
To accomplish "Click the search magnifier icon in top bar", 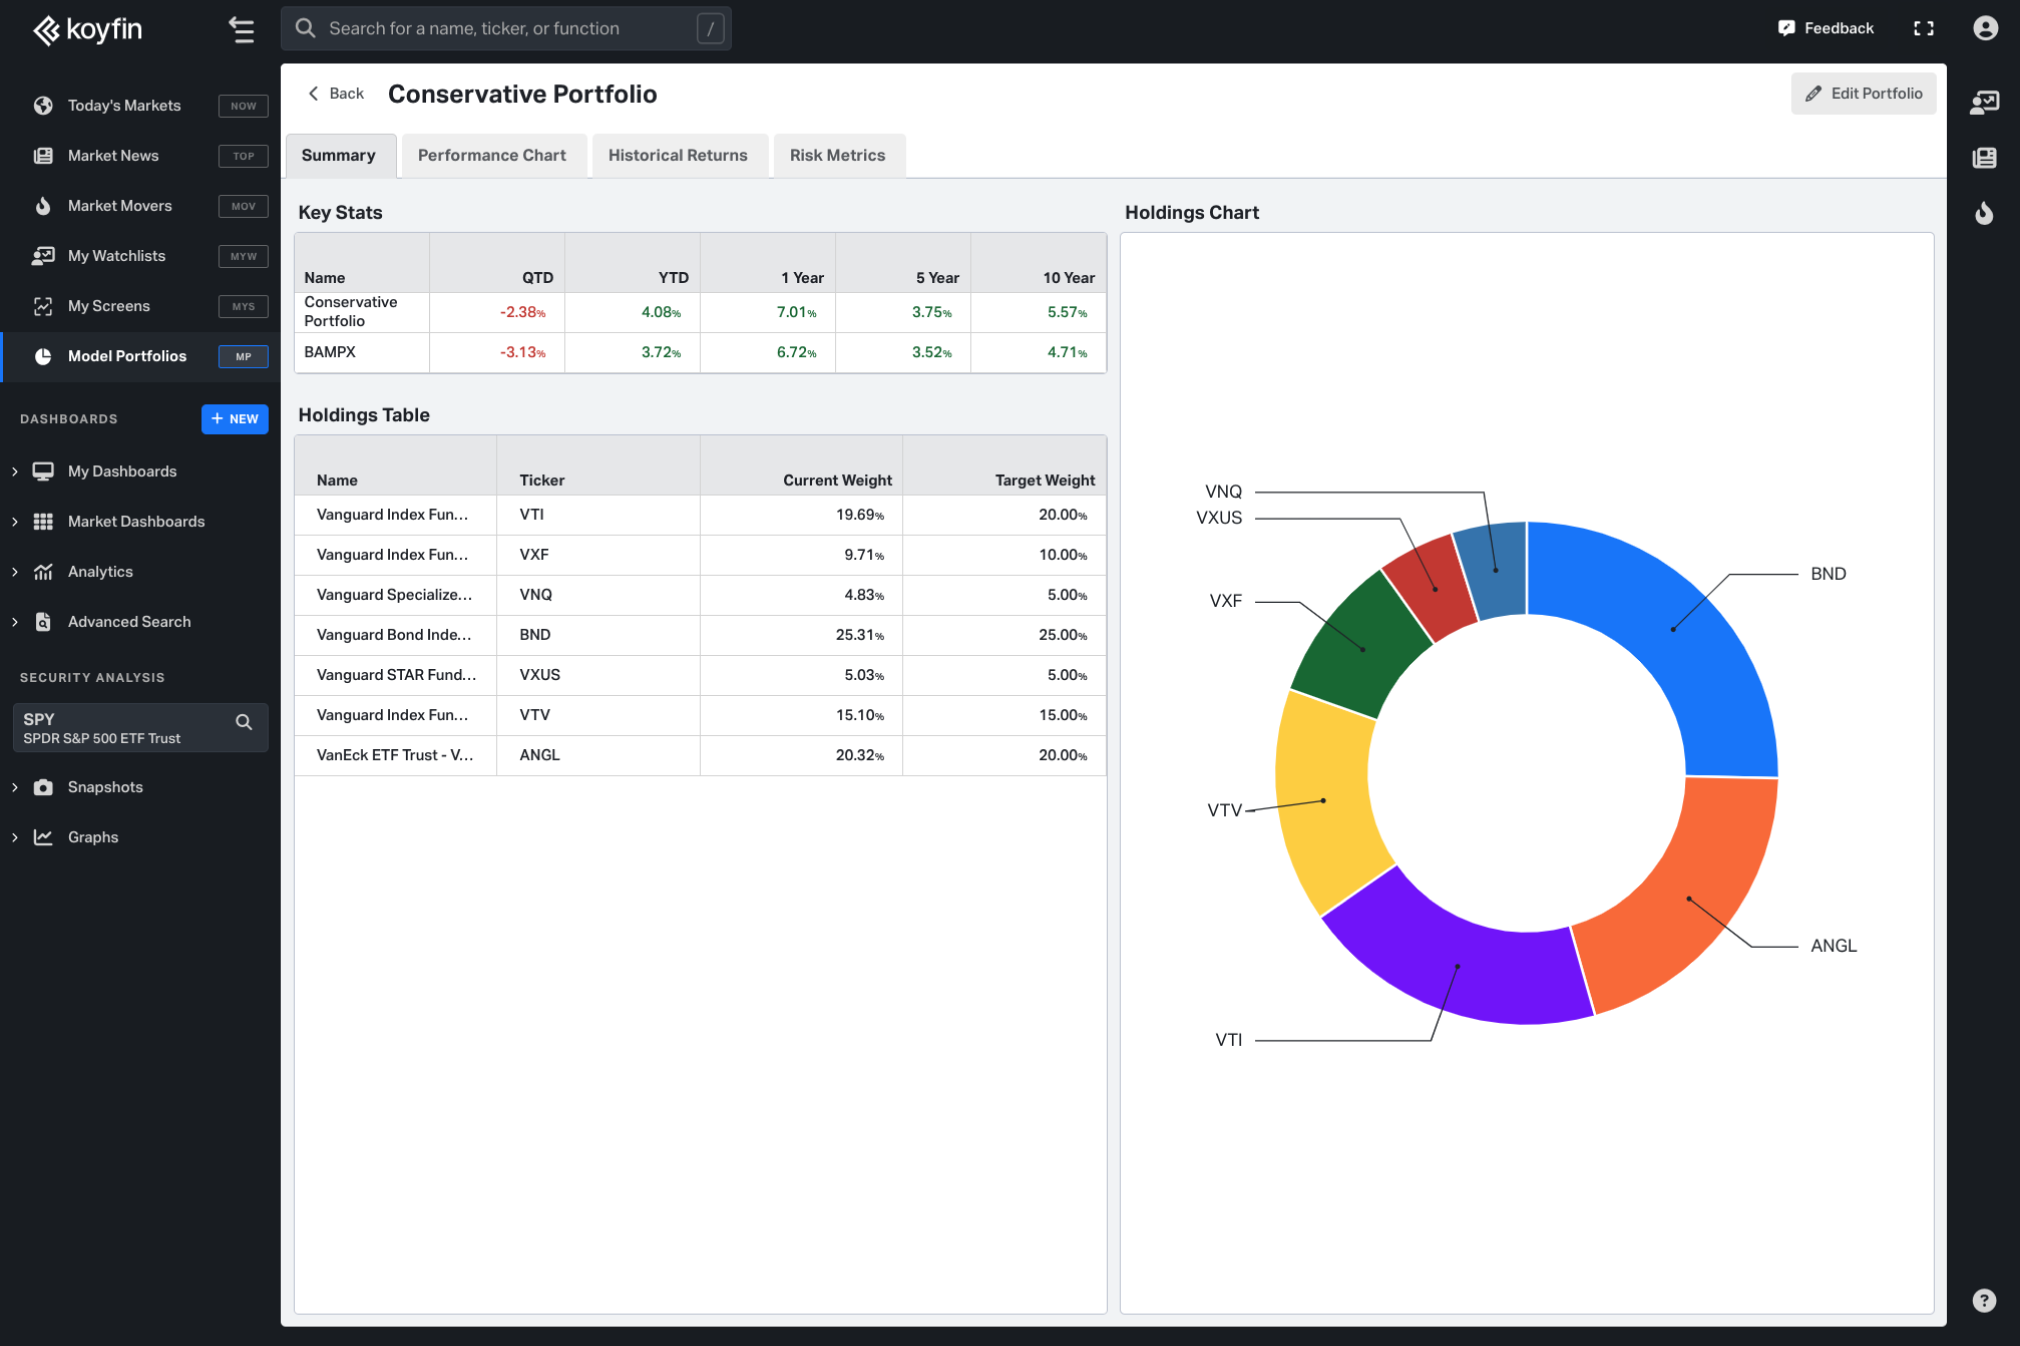I will pos(306,28).
